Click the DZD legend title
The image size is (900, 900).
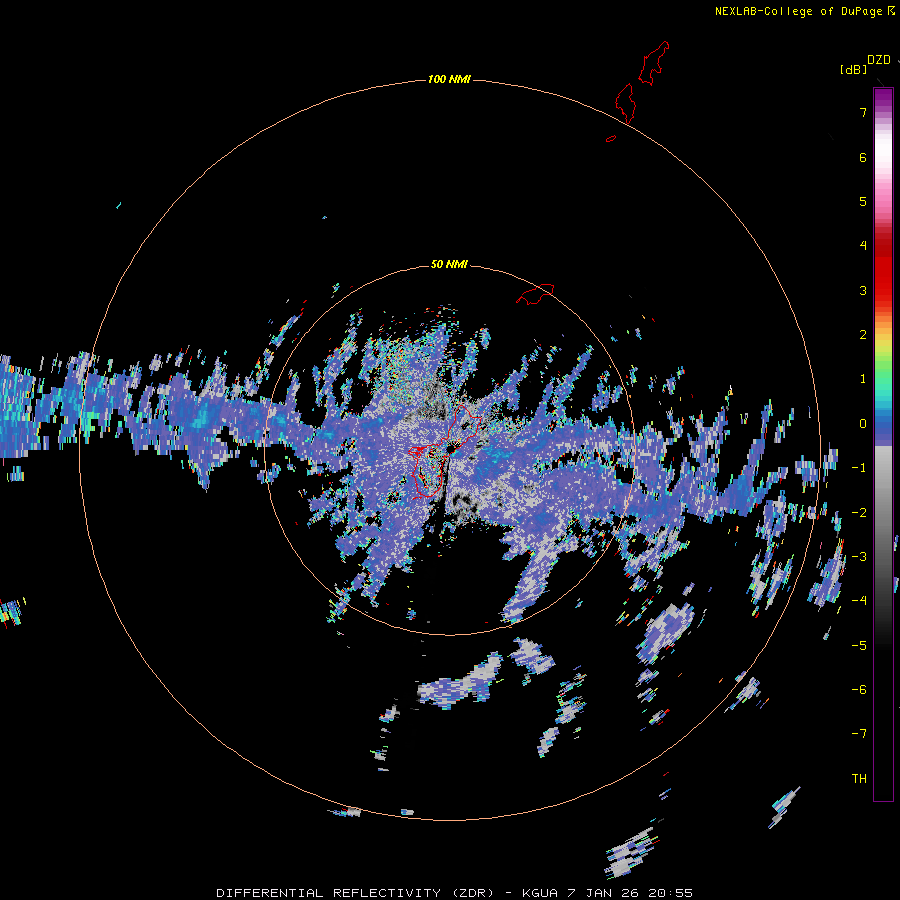pyautogui.click(x=879, y=60)
